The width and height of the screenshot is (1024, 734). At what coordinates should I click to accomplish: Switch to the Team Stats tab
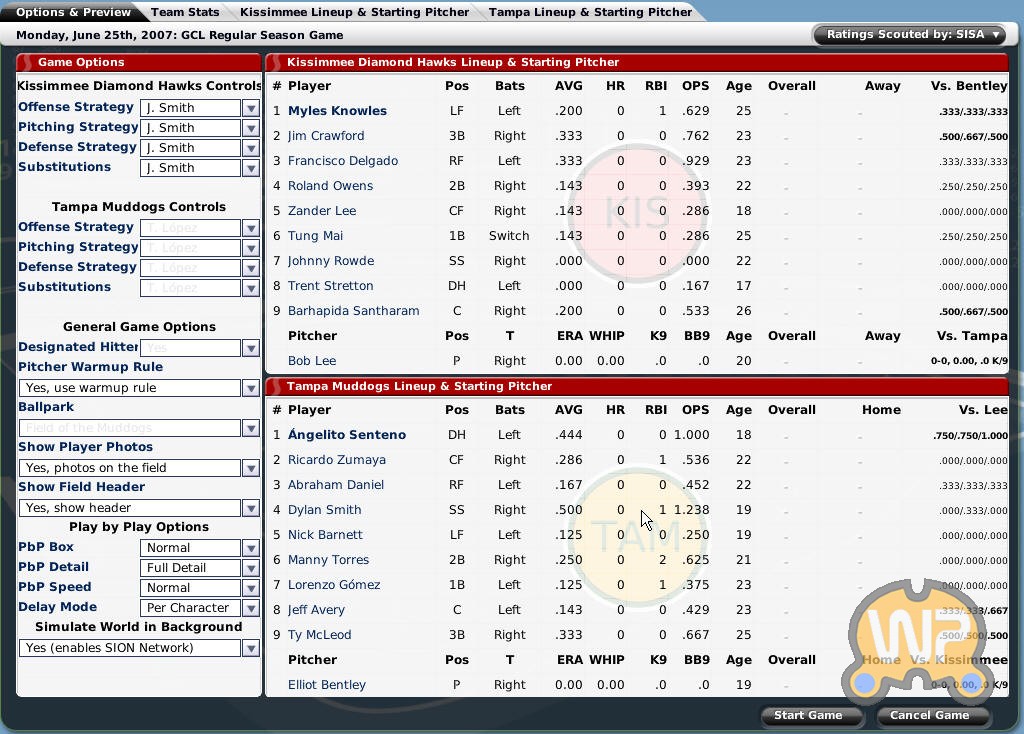point(185,12)
